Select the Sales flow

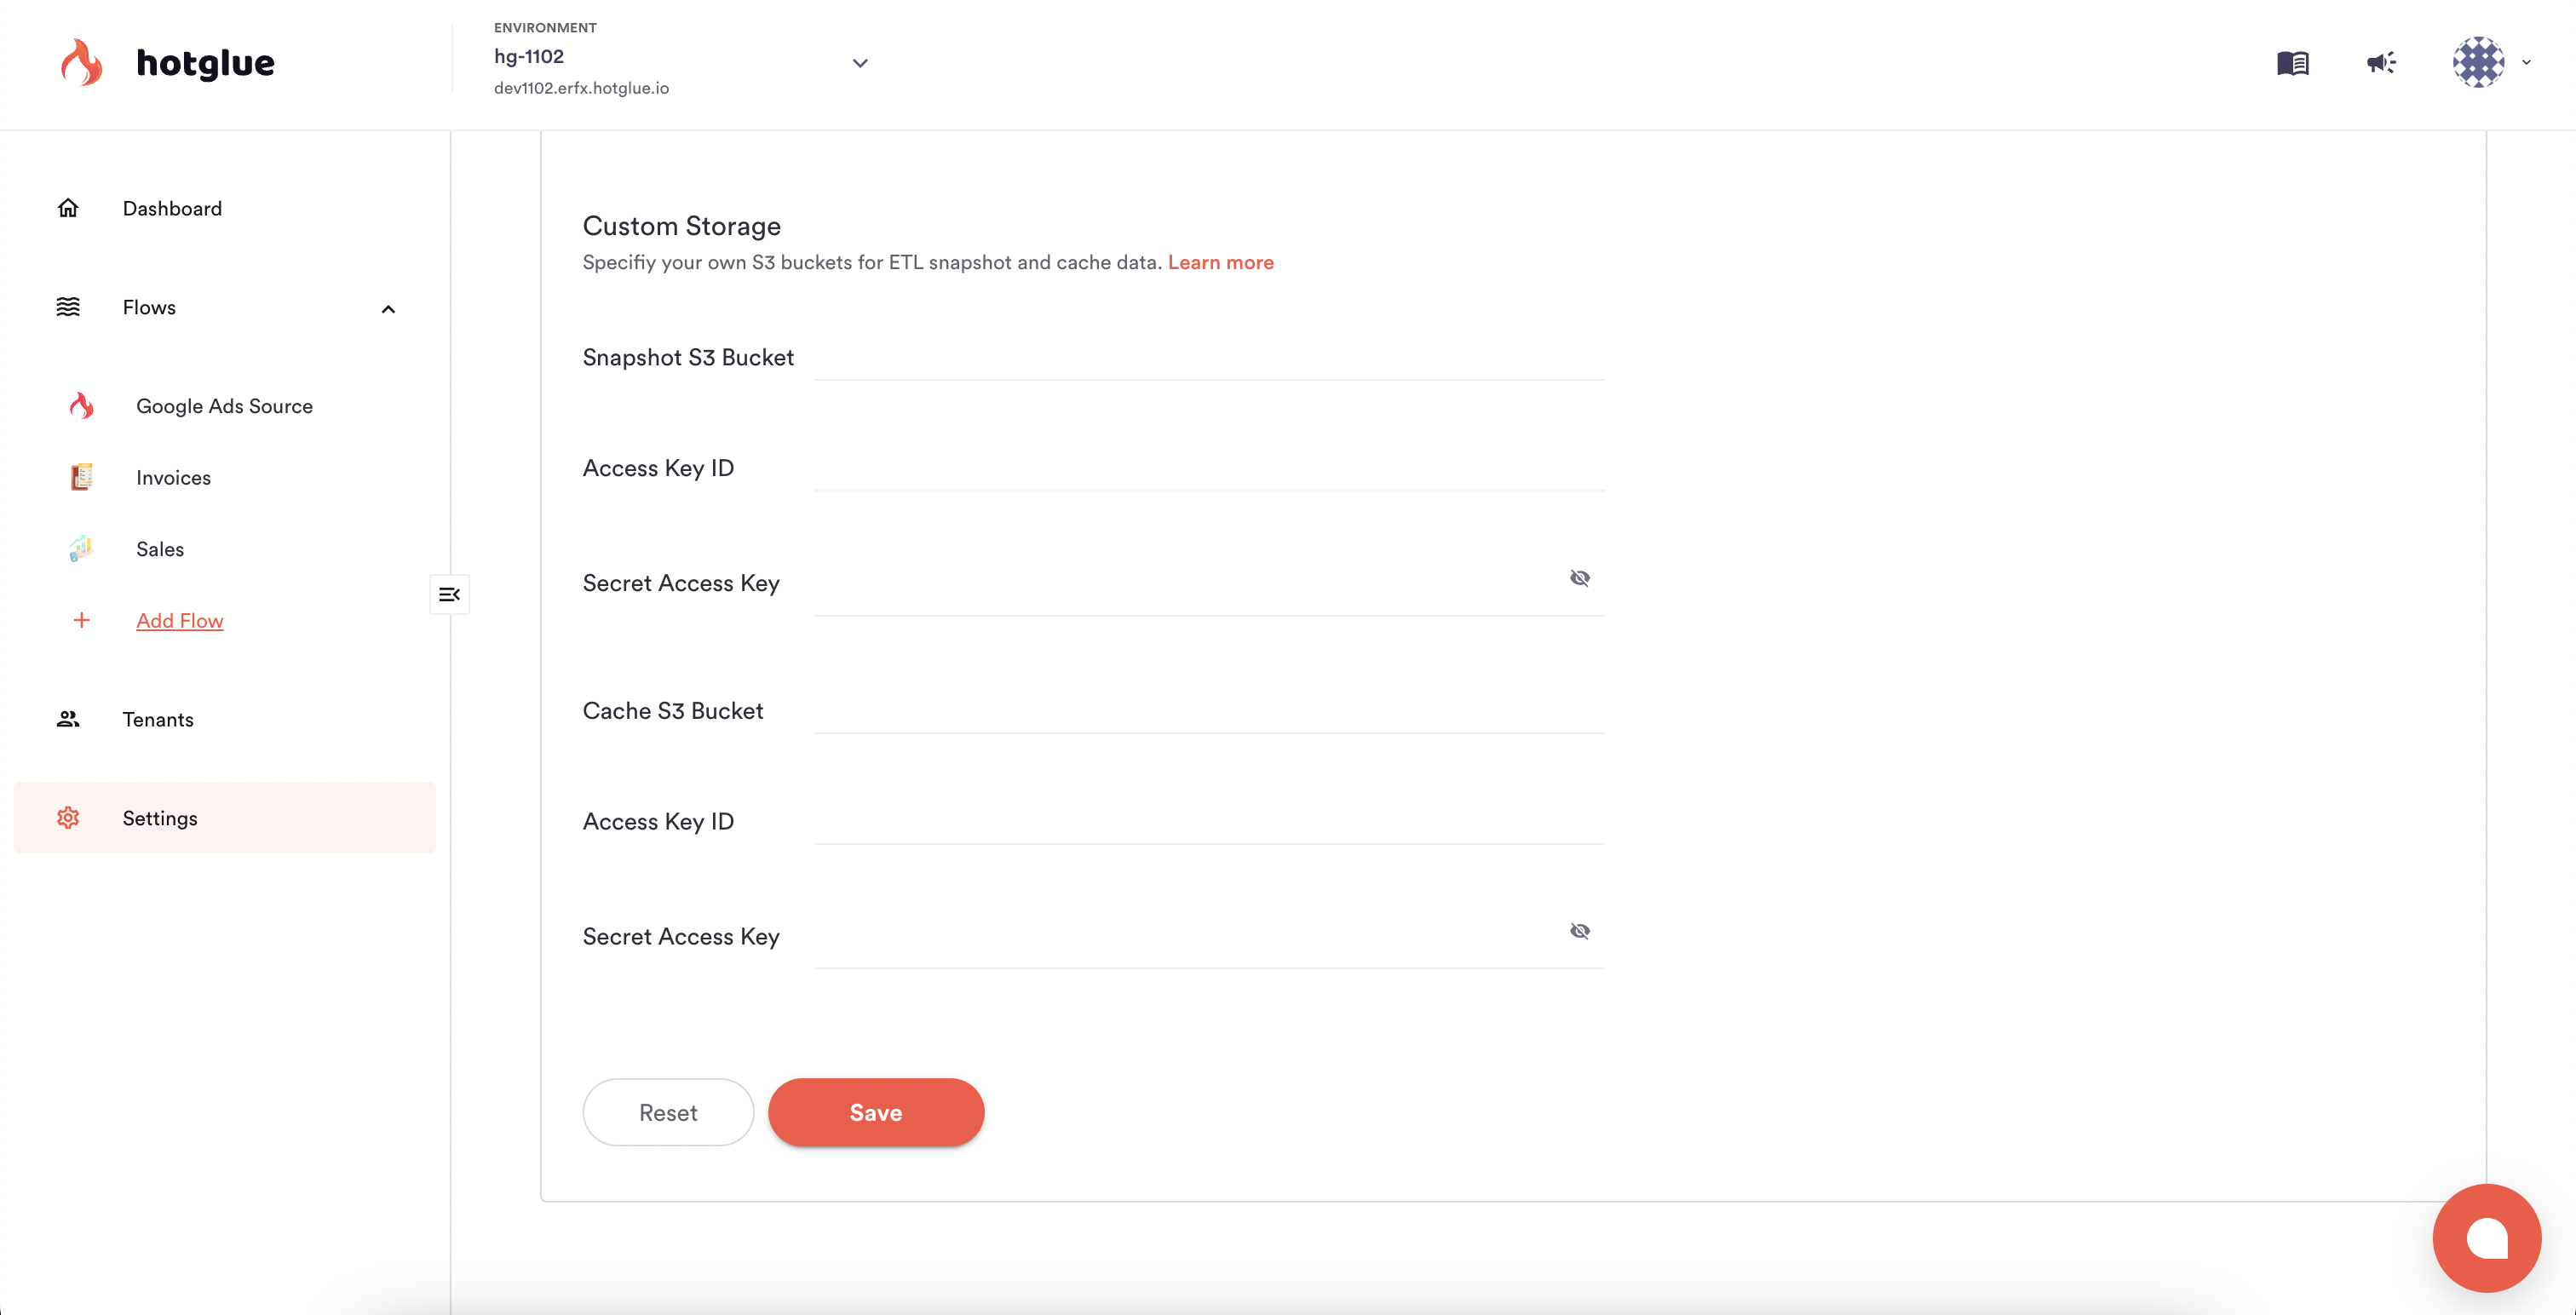coord(160,549)
